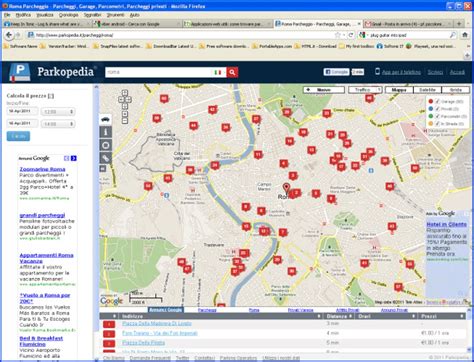
Task: Switch map to Satellite view
Action: [427, 90]
